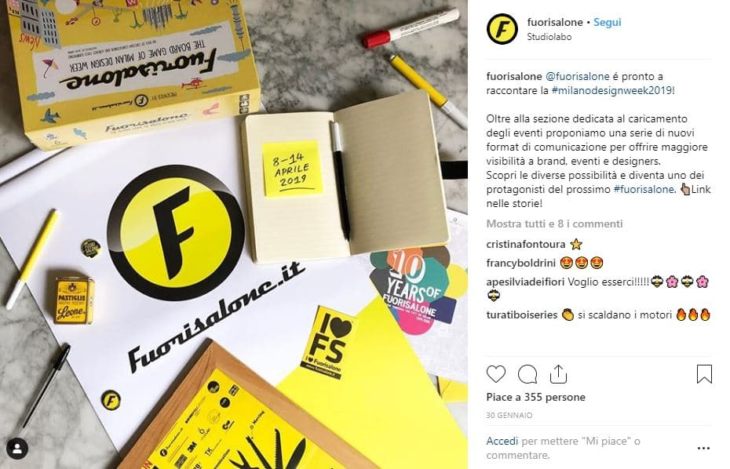
Task: Open turatiboiseries commenter profile
Action: point(522,315)
